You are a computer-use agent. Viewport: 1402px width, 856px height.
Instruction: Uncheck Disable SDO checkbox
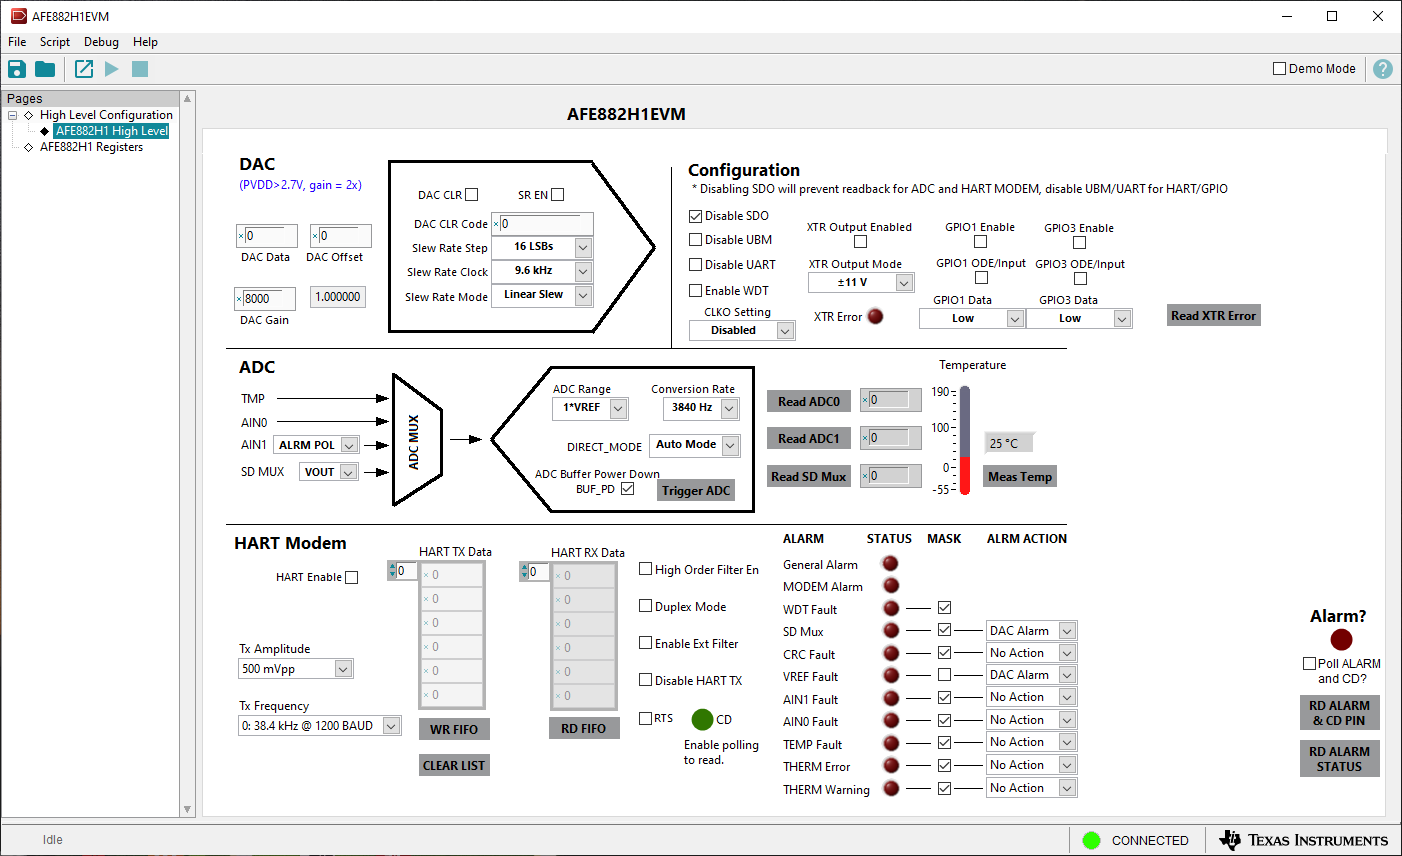[695, 216]
